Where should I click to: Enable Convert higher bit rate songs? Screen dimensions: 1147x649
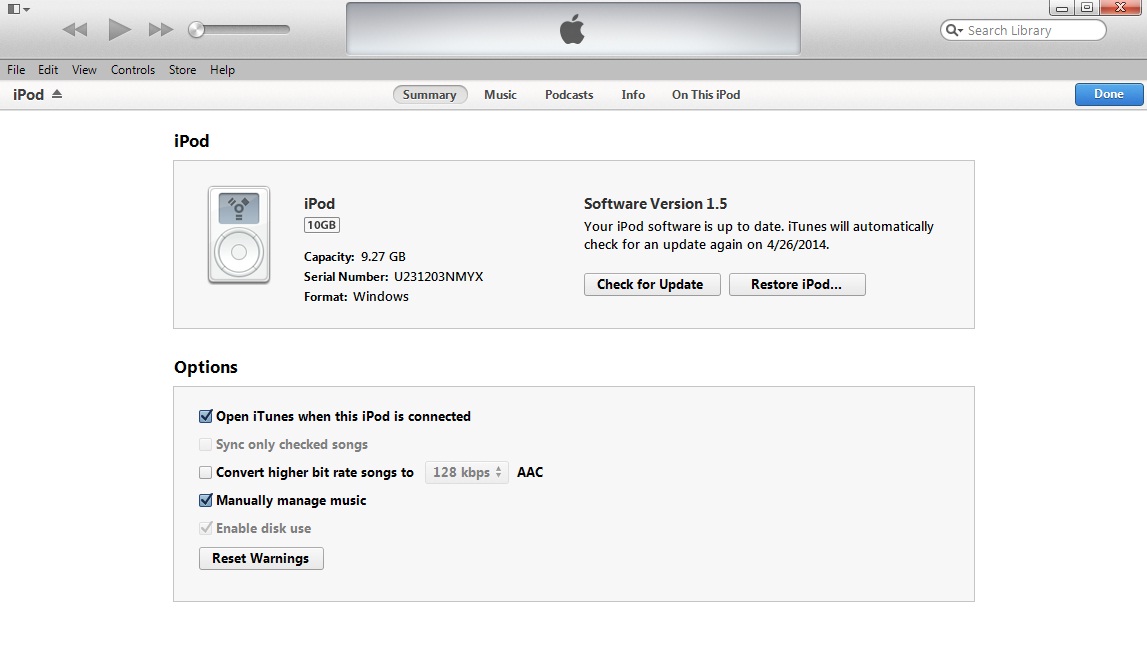click(x=206, y=473)
